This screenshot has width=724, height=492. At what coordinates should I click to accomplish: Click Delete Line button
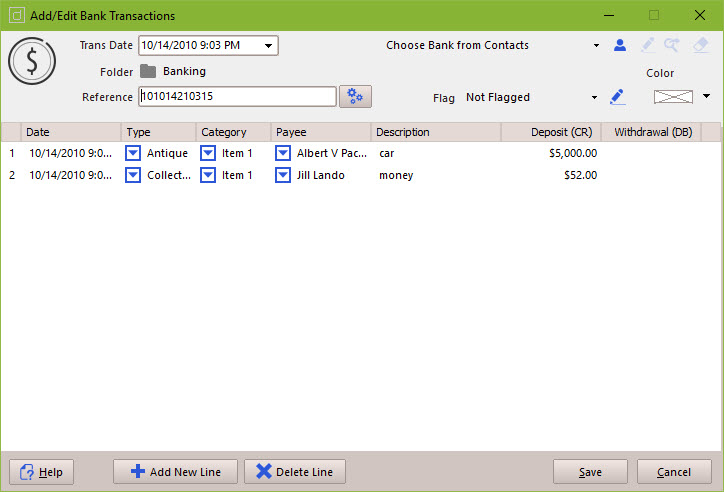click(295, 472)
